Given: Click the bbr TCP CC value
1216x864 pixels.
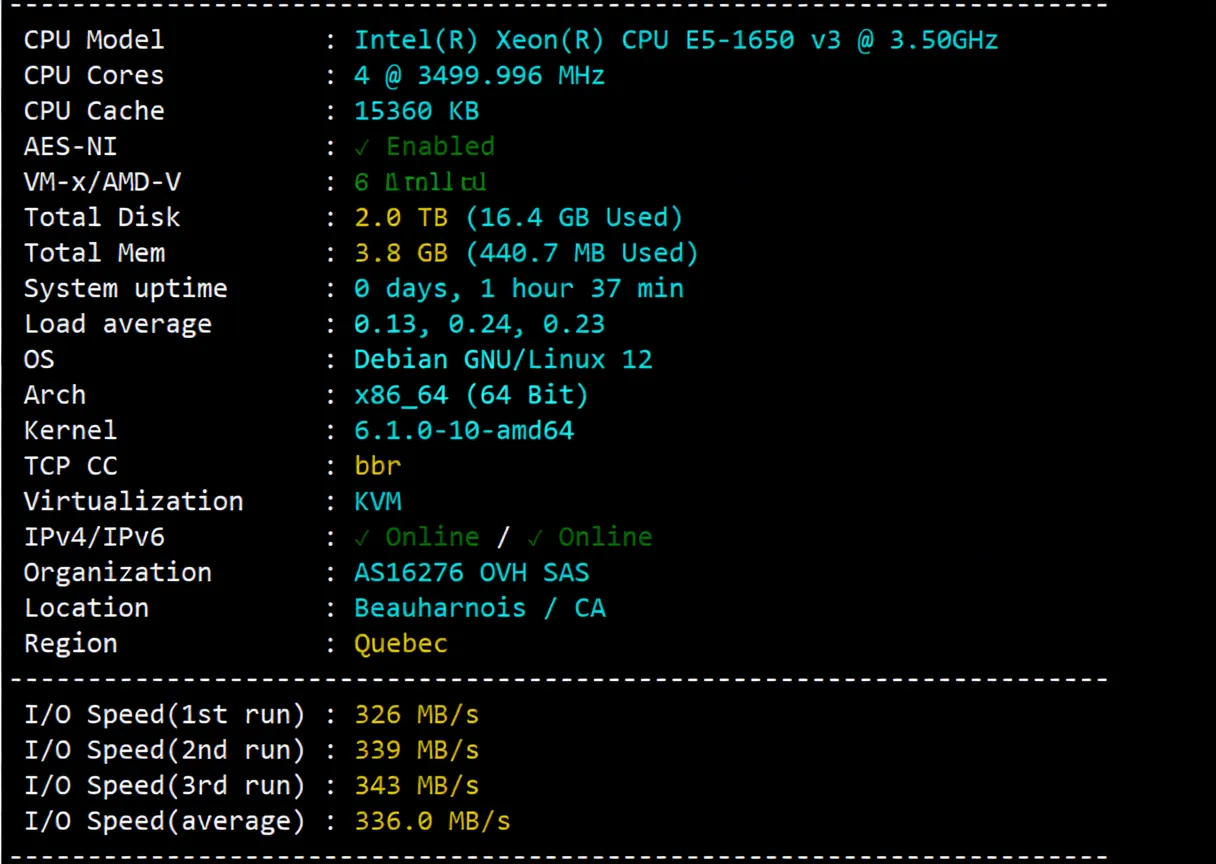Looking at the screenshot, I should pyautogui.click(x=378, y=465).
